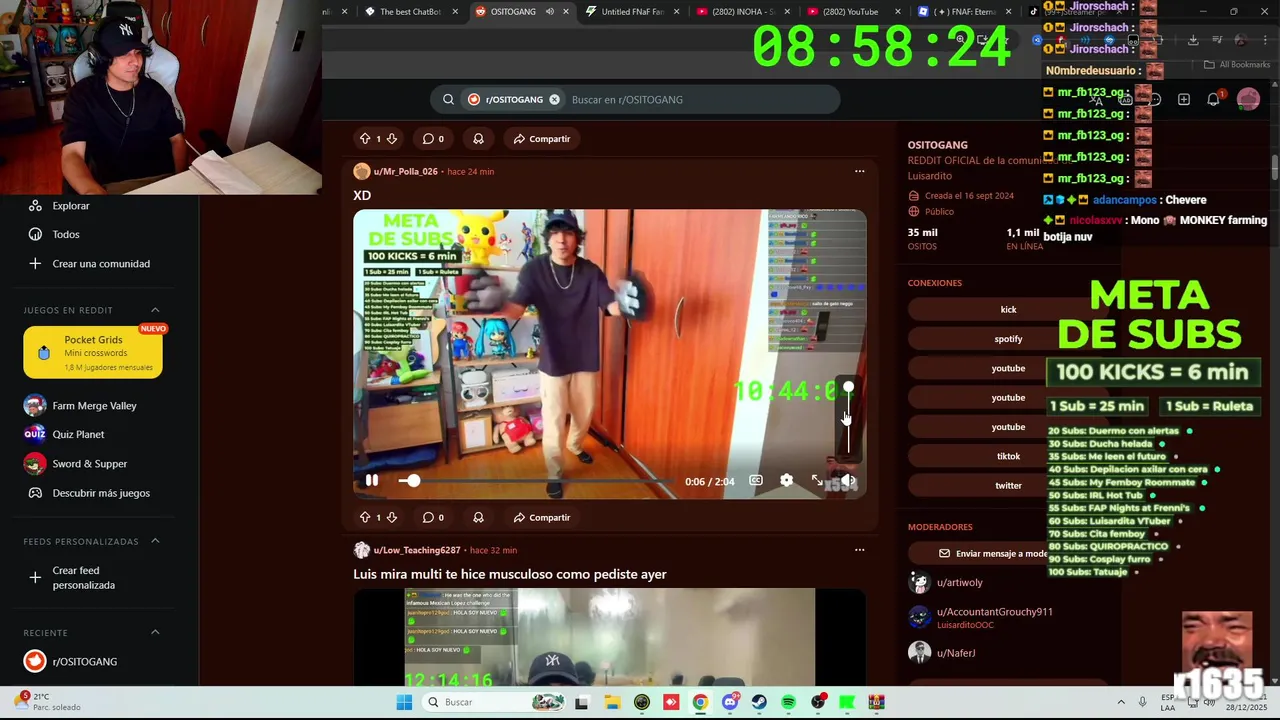
Task: Click Compartir above the Mr_Polla_026 post
Action: pyautogui.click(x=541, y=139)
